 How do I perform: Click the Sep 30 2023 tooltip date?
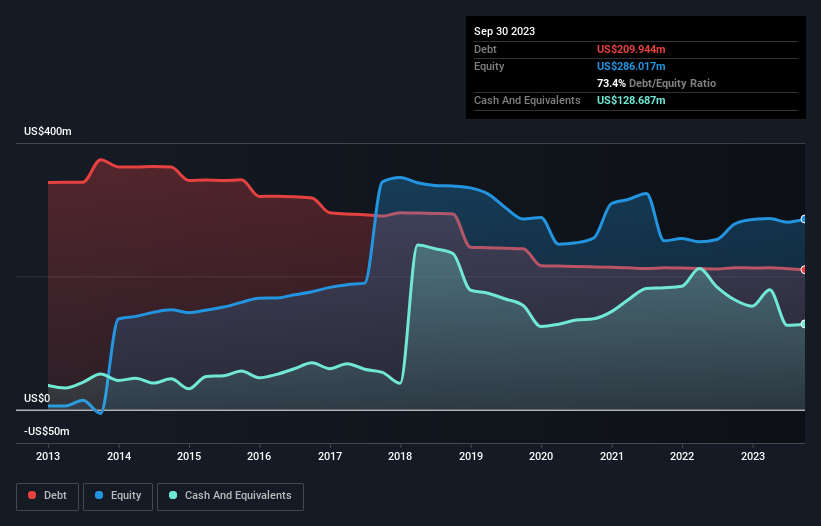pos(504,31)
